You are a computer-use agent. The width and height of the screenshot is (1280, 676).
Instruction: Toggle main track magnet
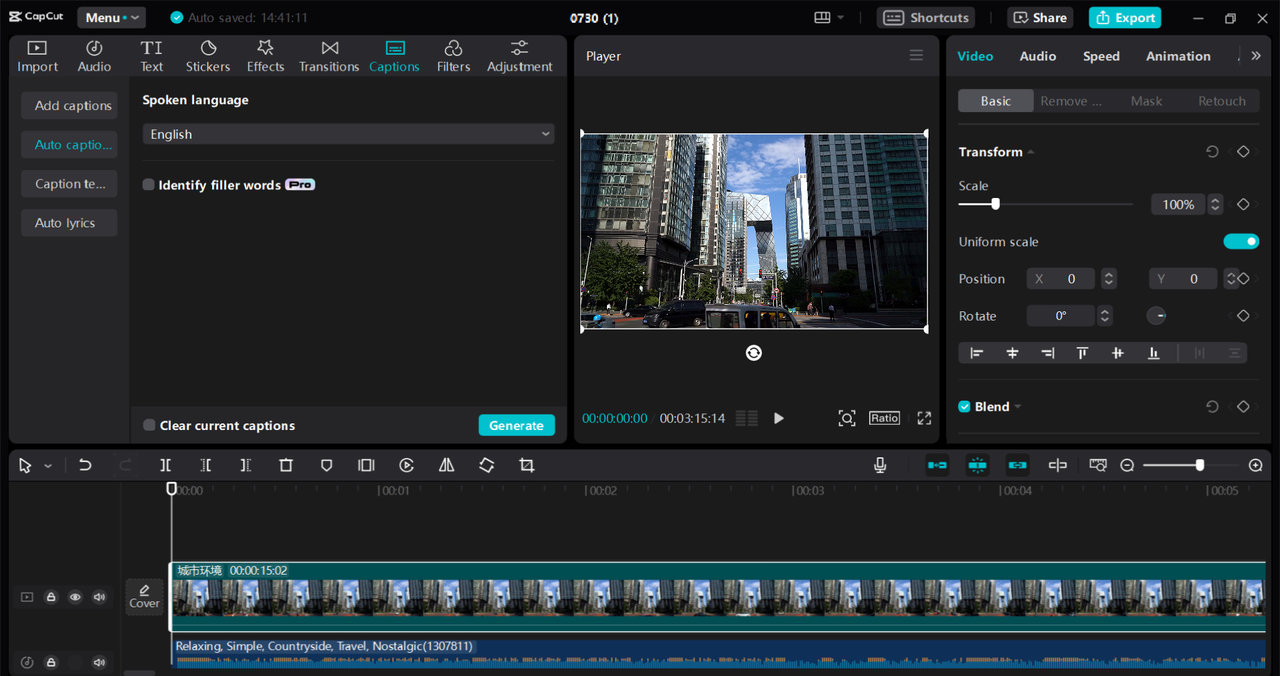(937, 465)
